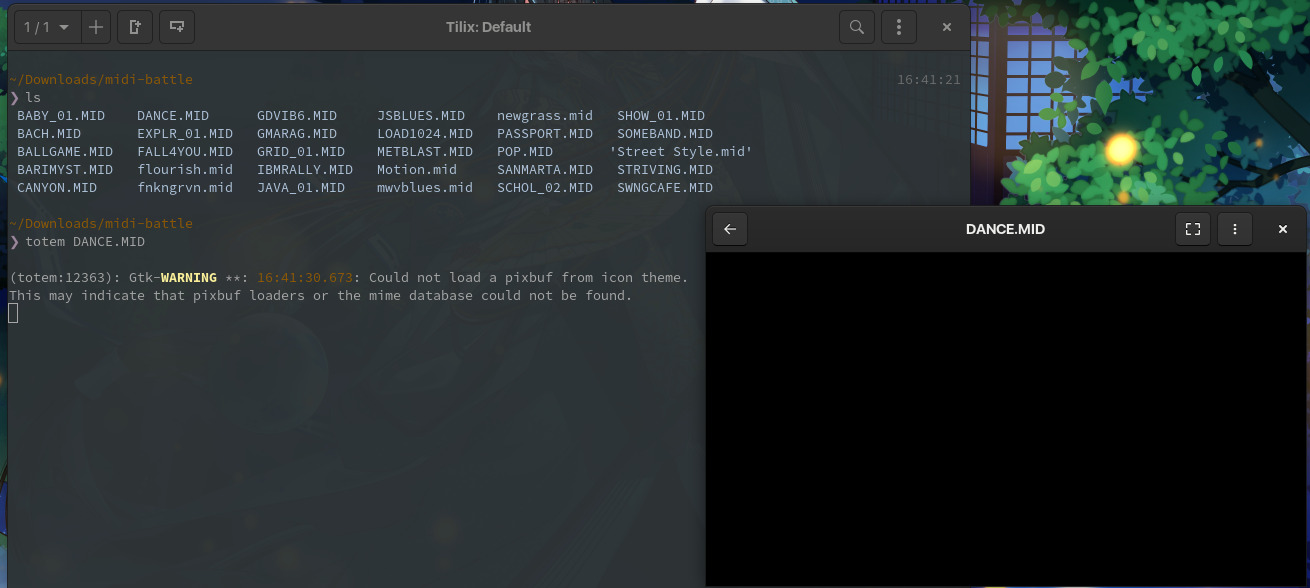Close the DANCE.MID player window

(x=1283, y=229)
